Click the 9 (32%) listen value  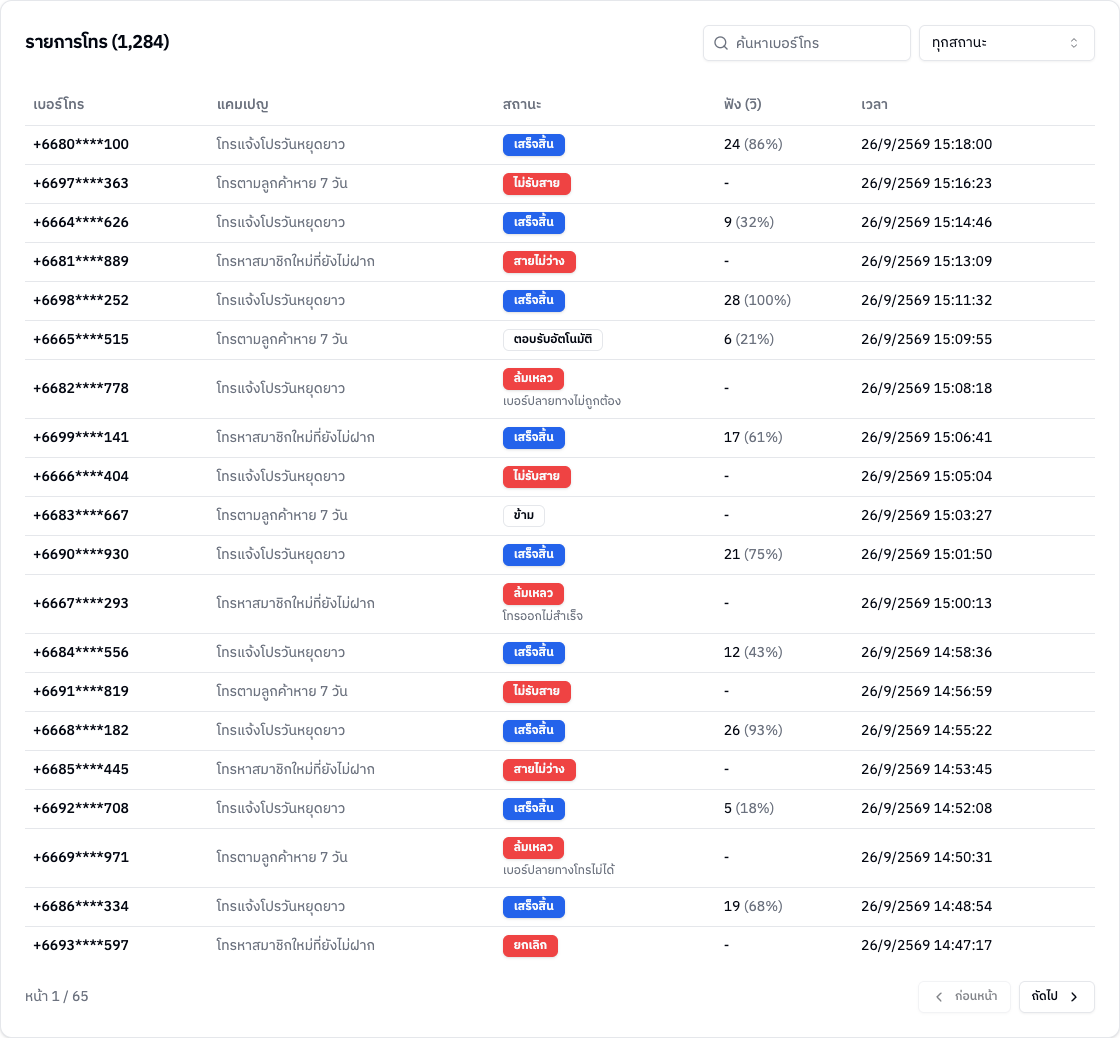[x=749, y=223]
